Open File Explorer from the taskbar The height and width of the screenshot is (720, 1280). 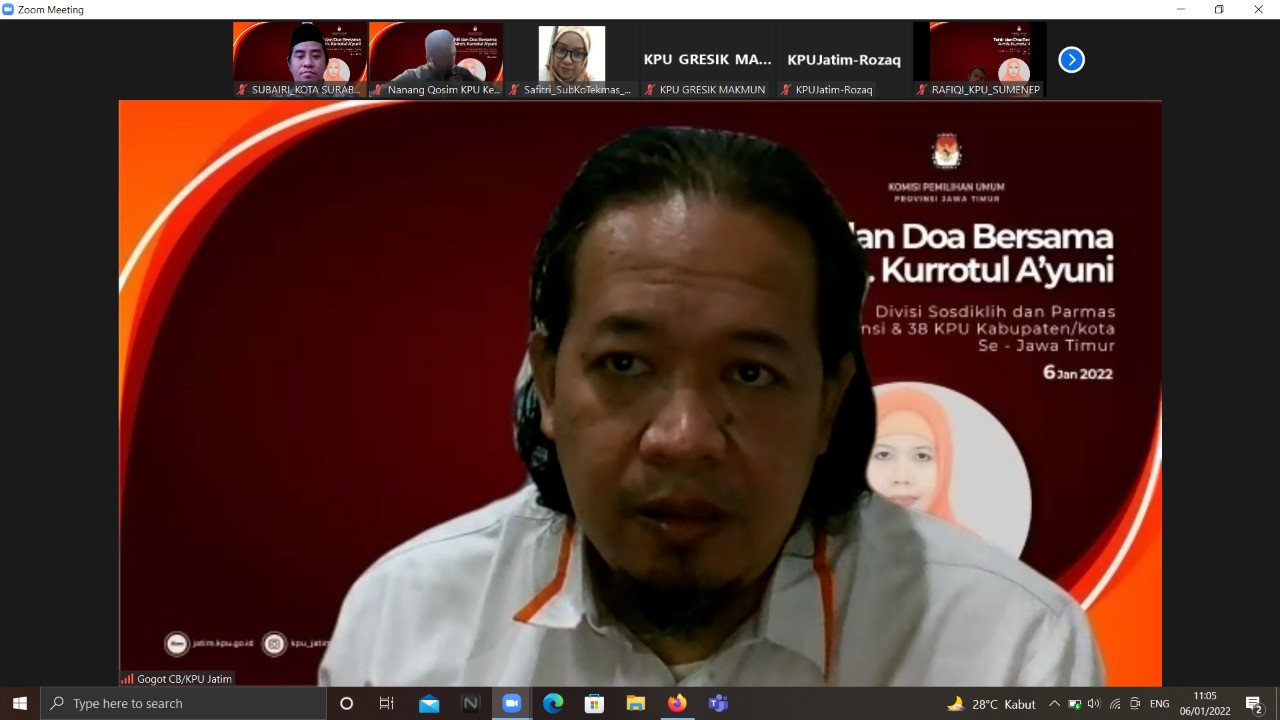tap(636, 704)
